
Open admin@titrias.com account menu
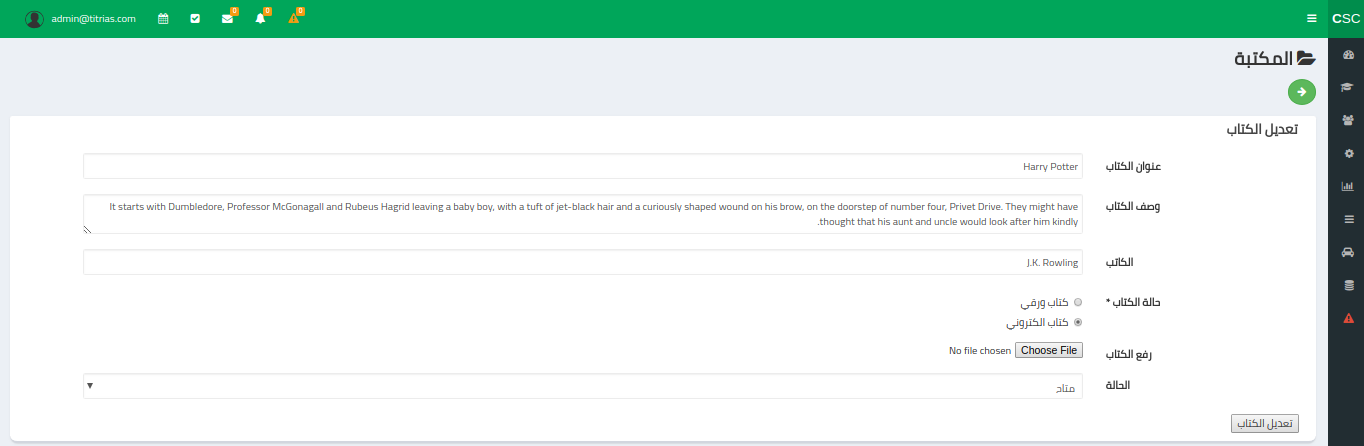tap(93, 18)
